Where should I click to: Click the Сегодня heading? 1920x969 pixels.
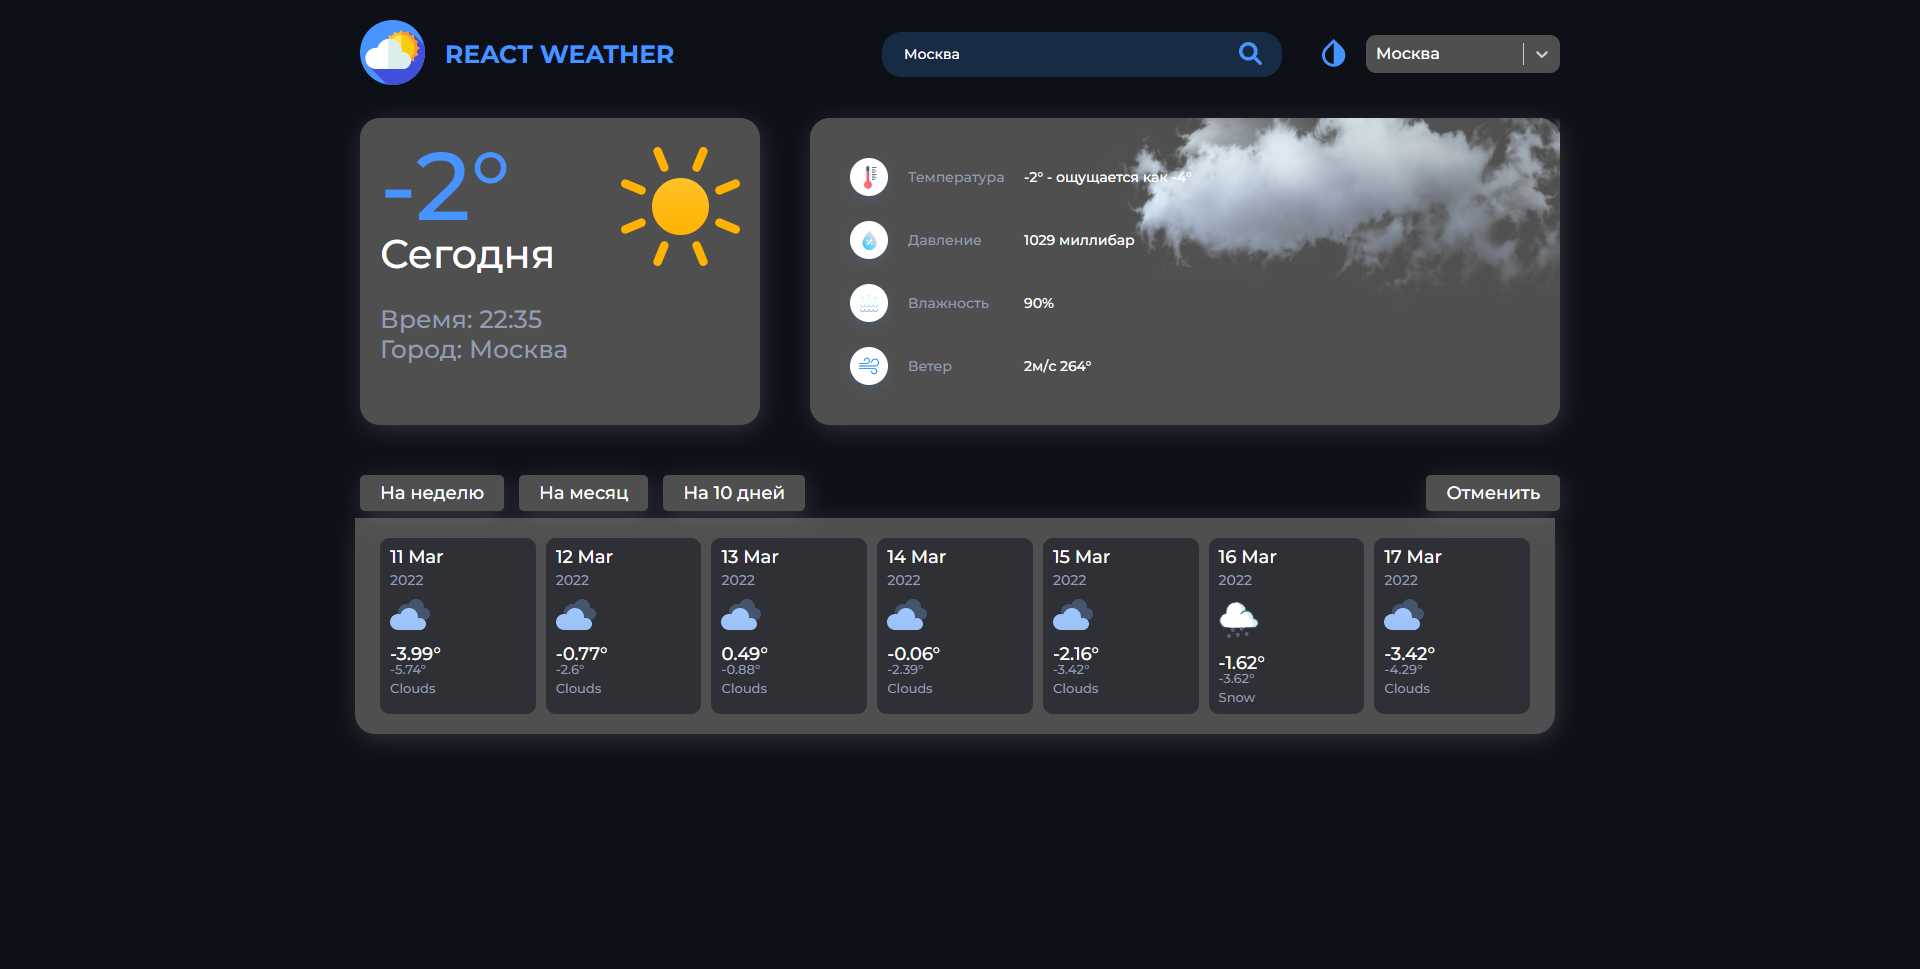(467, 254)
